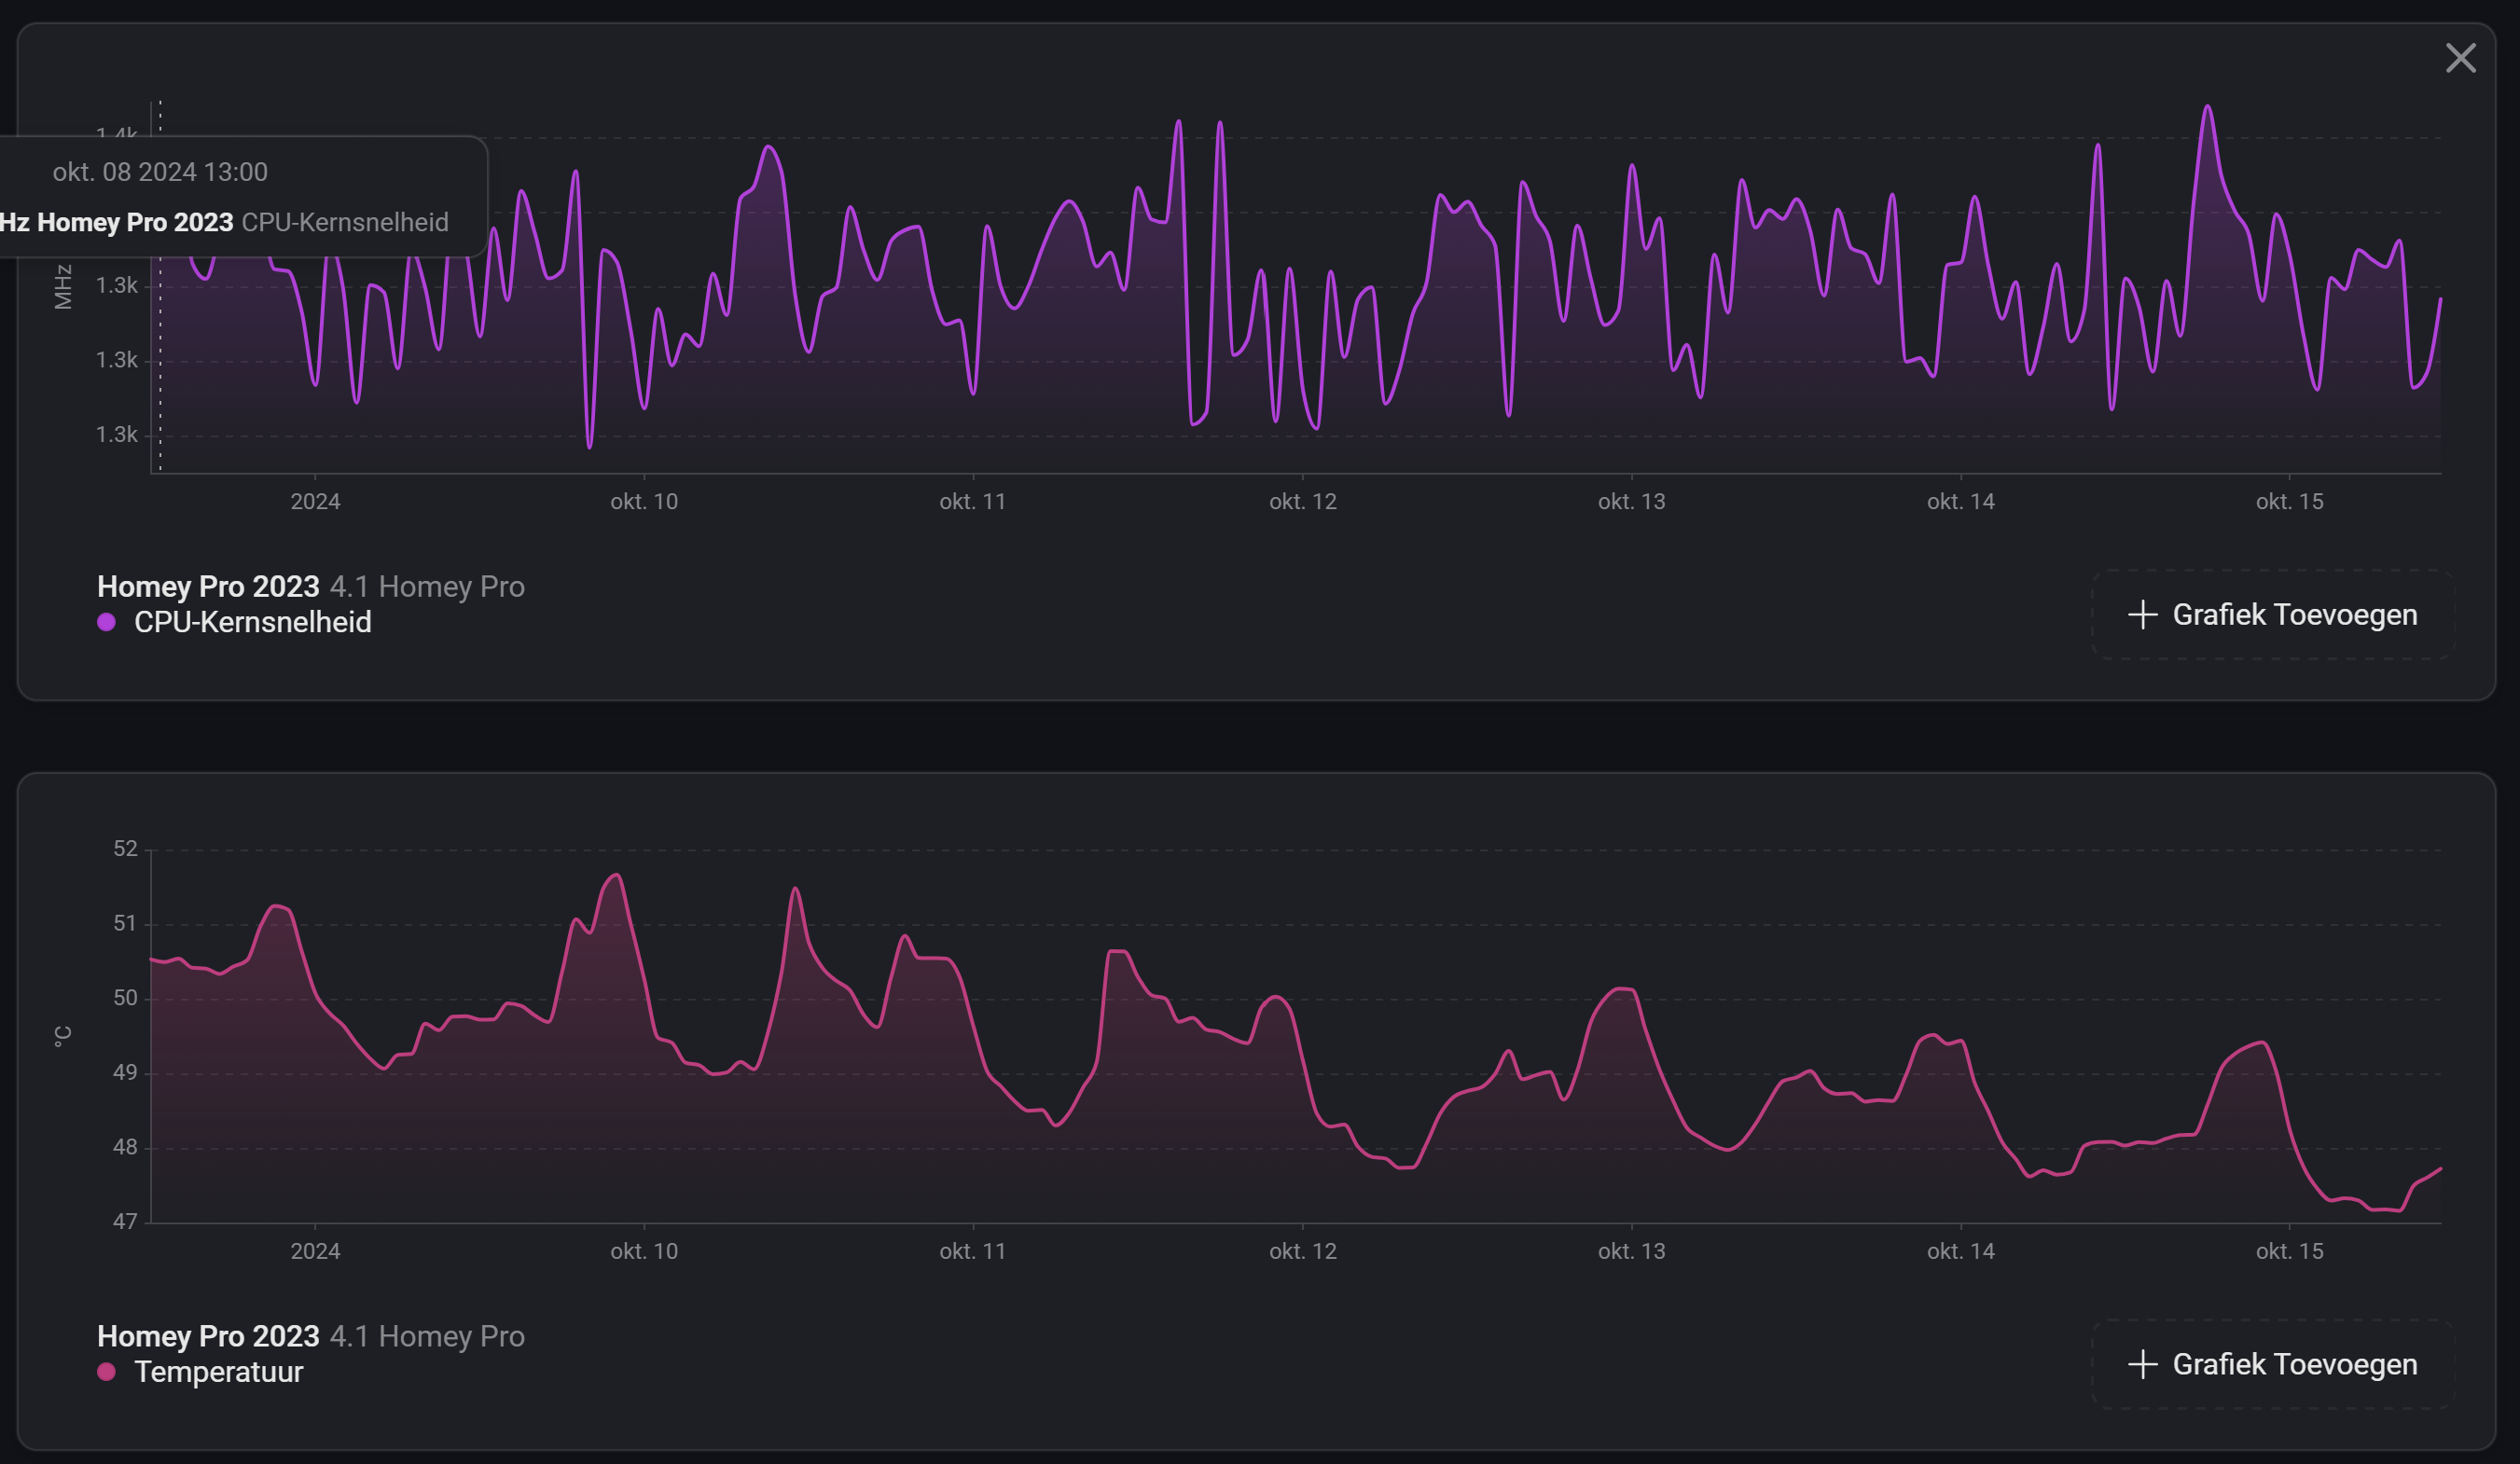Click the 52 value on temperature y-axis
Screen dimensions: 2520x1464
pyautogui.click(x=125, y=849)
